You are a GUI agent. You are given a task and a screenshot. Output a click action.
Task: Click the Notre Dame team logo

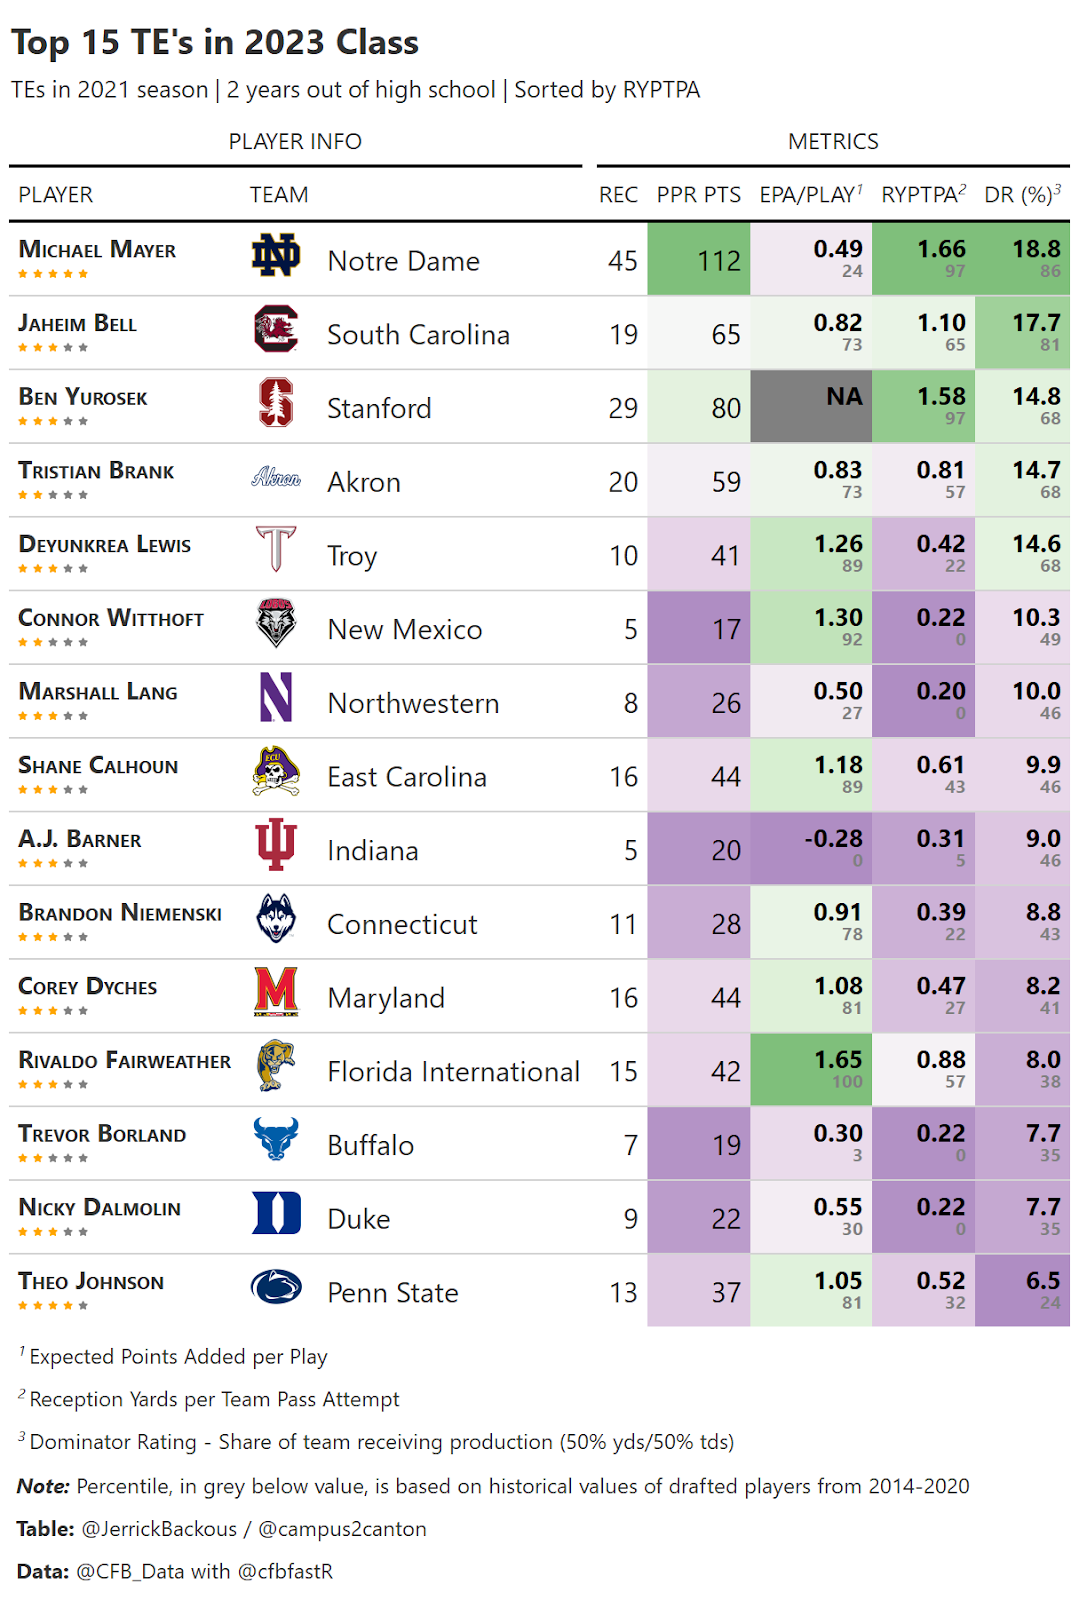[275, 256]
